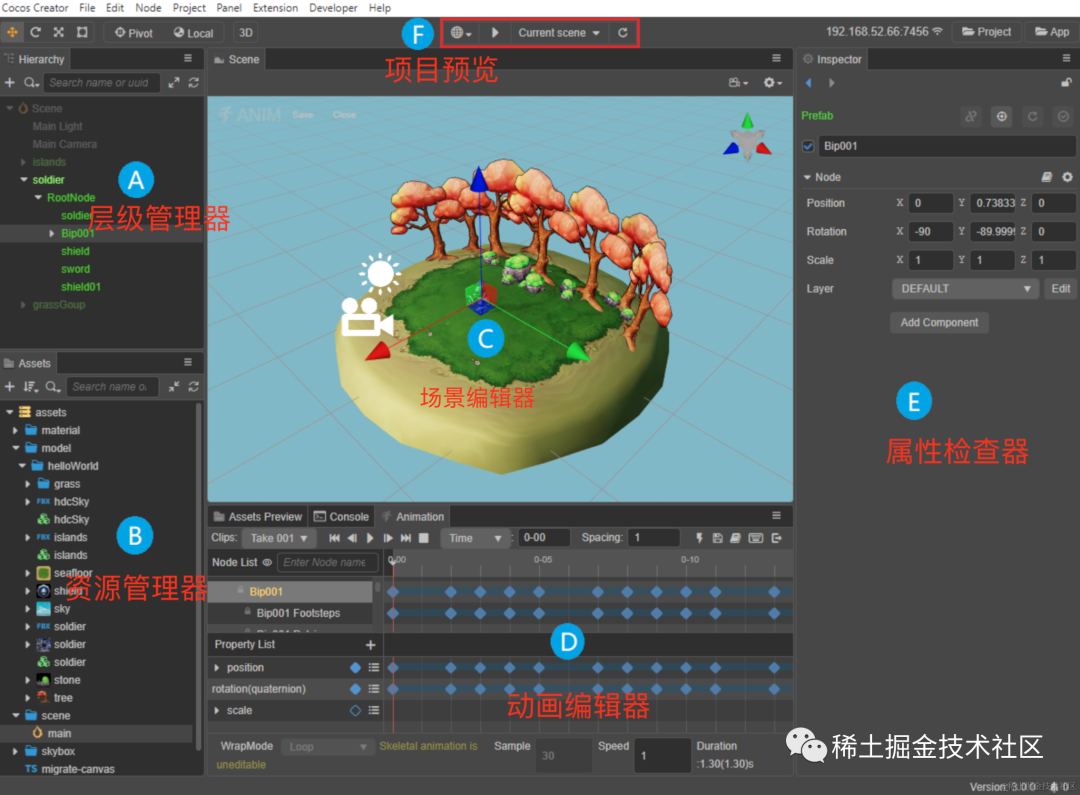
Task: Select the Move gizmo tool
Action: pos(12,32)
